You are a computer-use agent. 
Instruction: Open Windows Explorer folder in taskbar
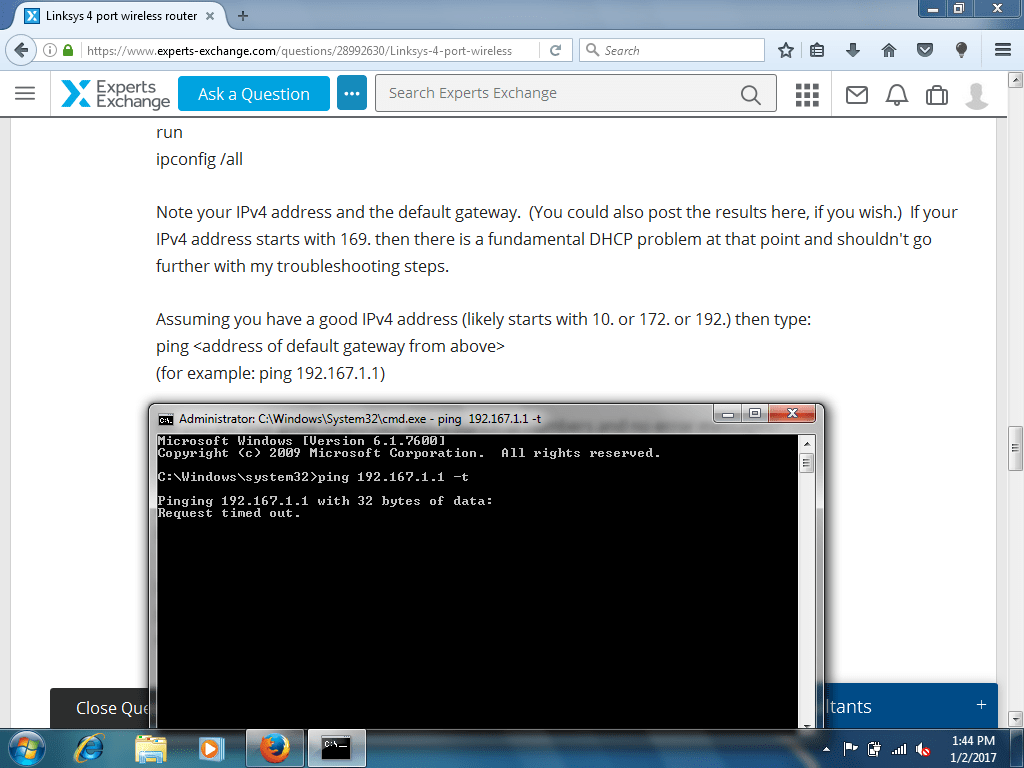point(150,748)
